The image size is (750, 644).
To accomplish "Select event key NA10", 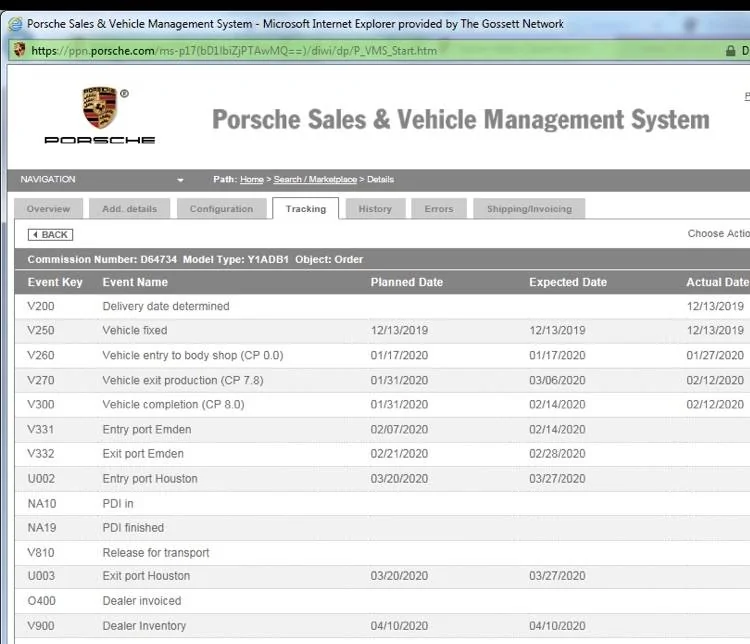I will click(x=42, y=503).
